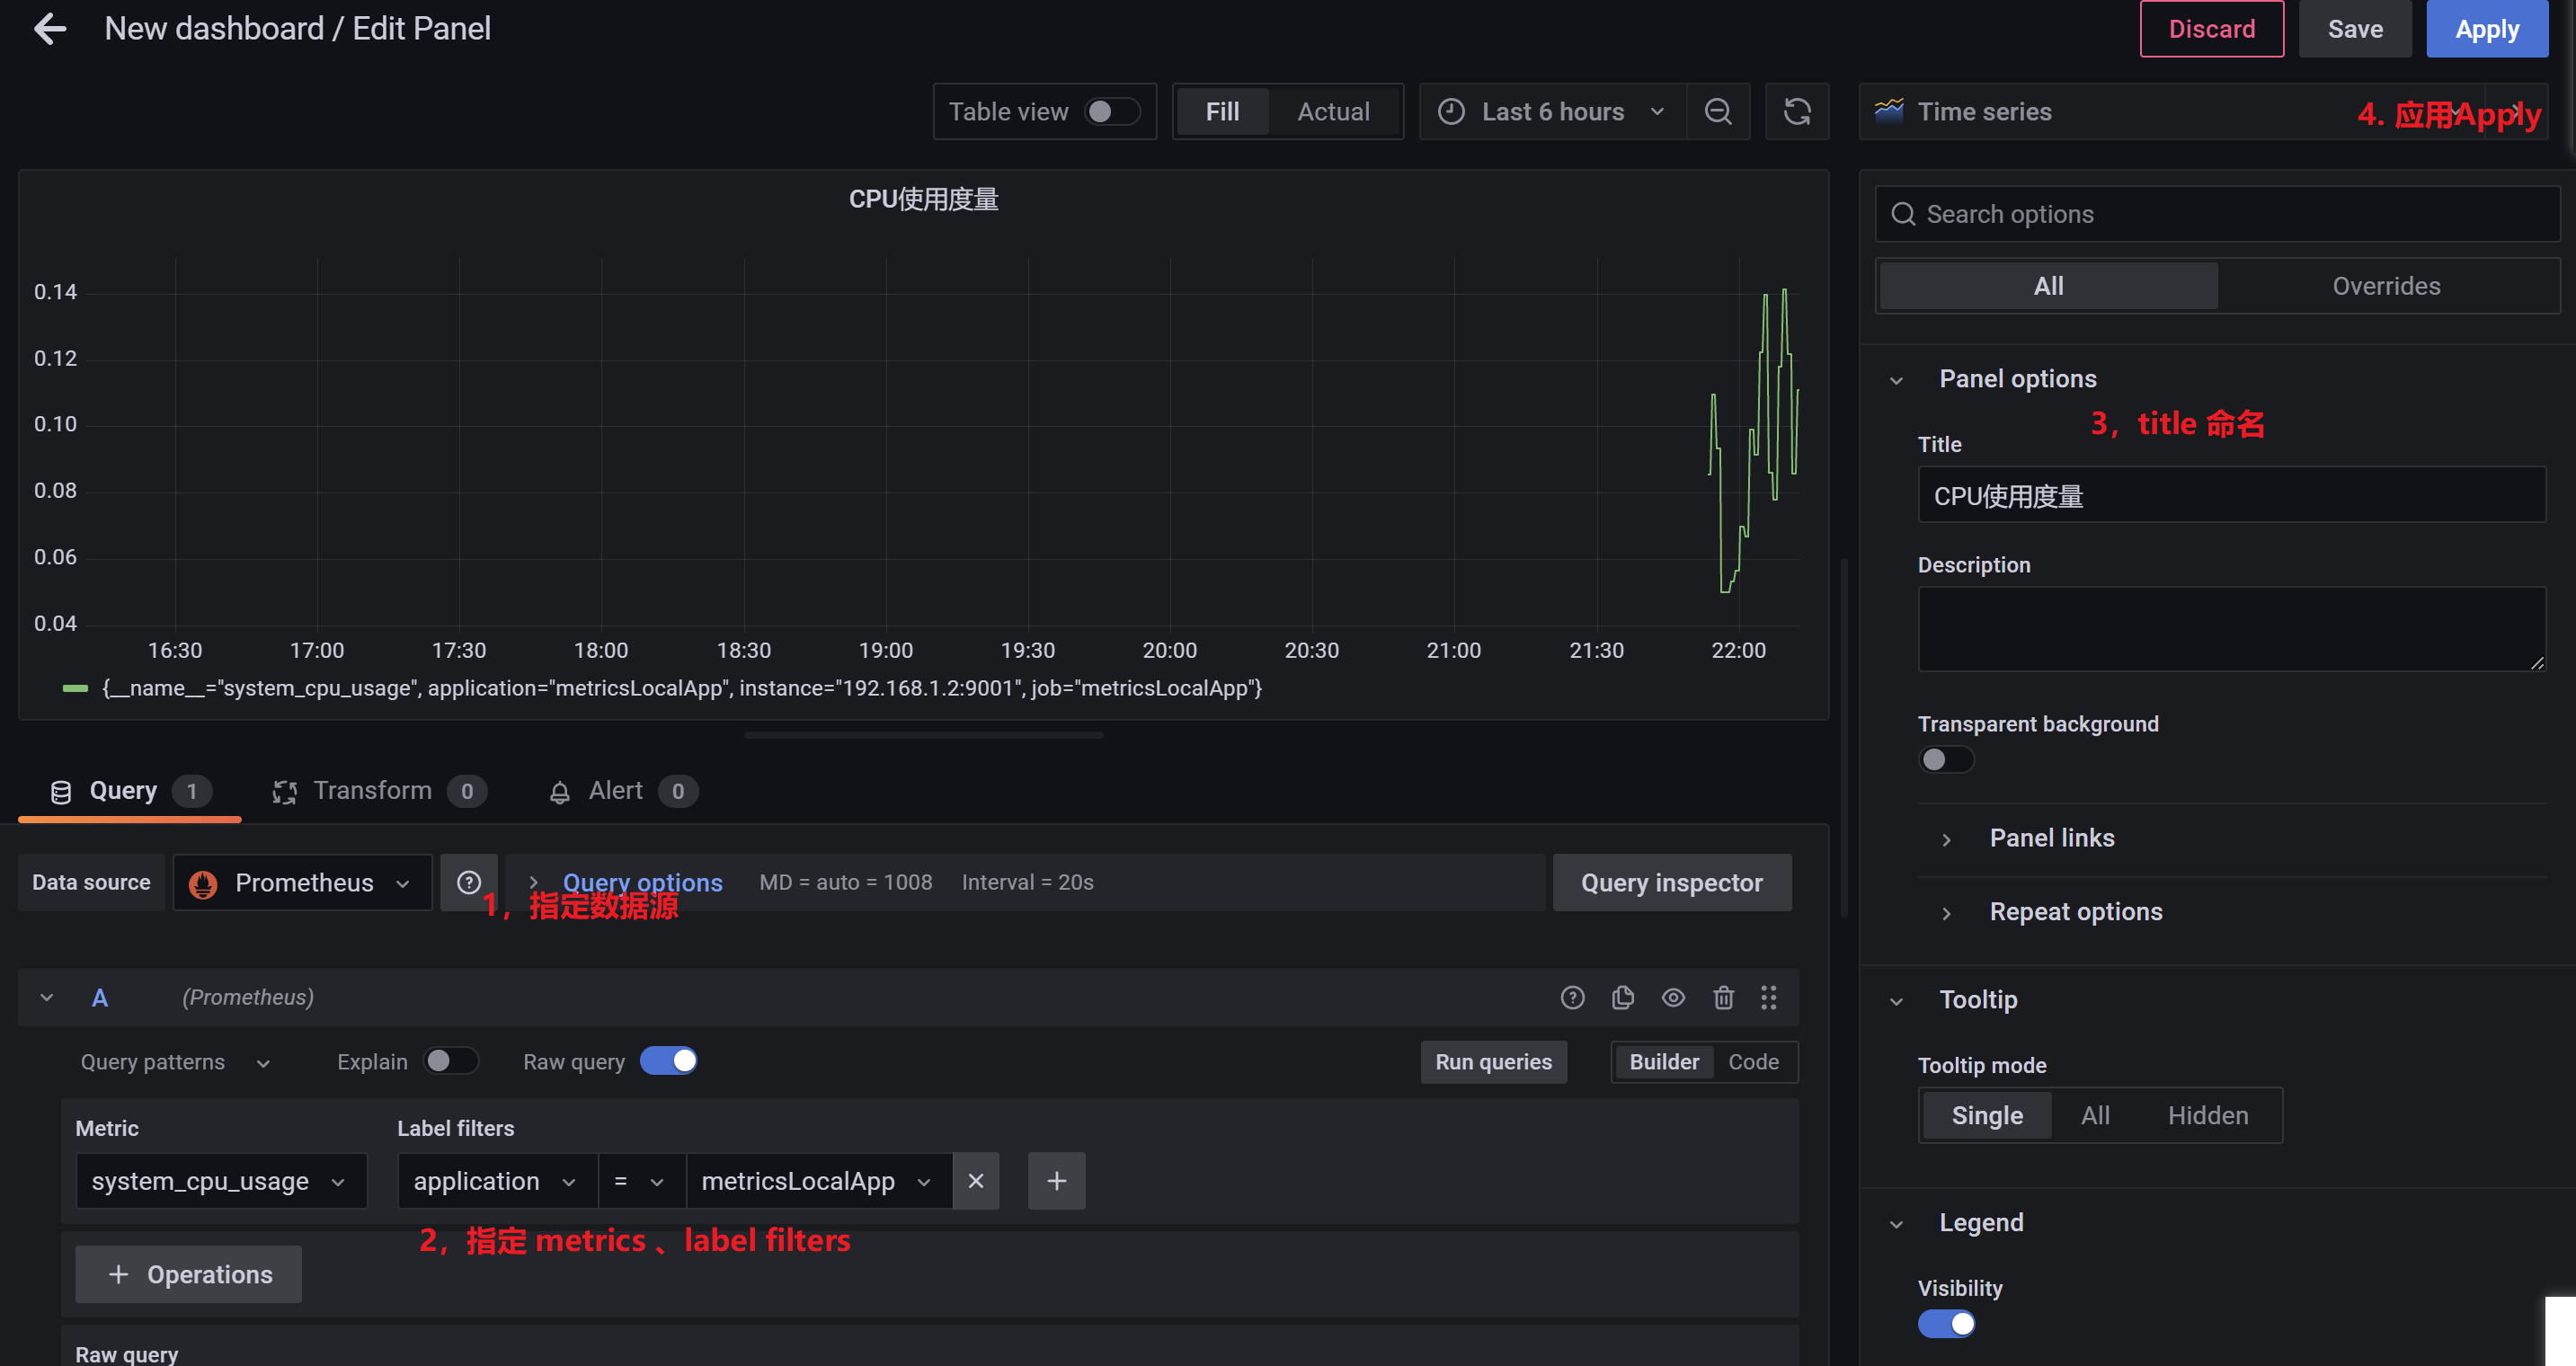Collapse query A row chevron
2576x1366 pixels.
47,998
